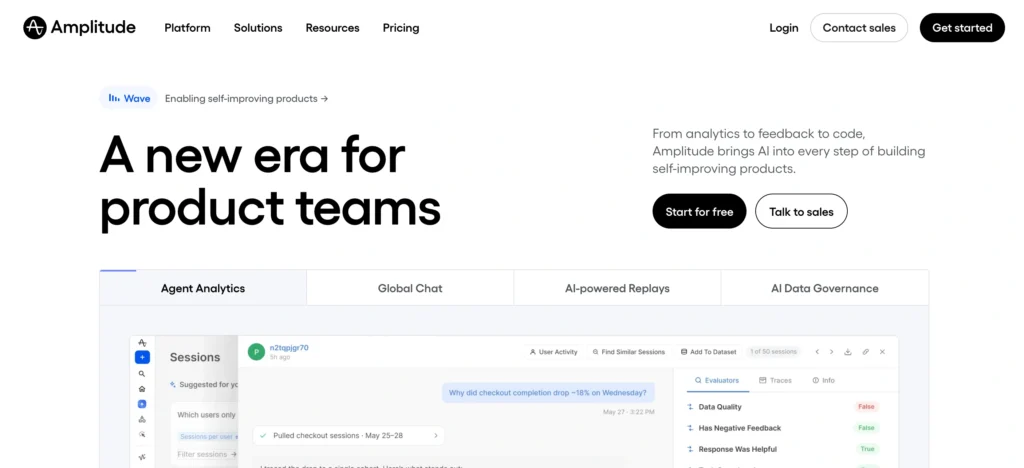The image size is (1024, 468).
Task: Go to next session with right chevron
Action: 831,352
